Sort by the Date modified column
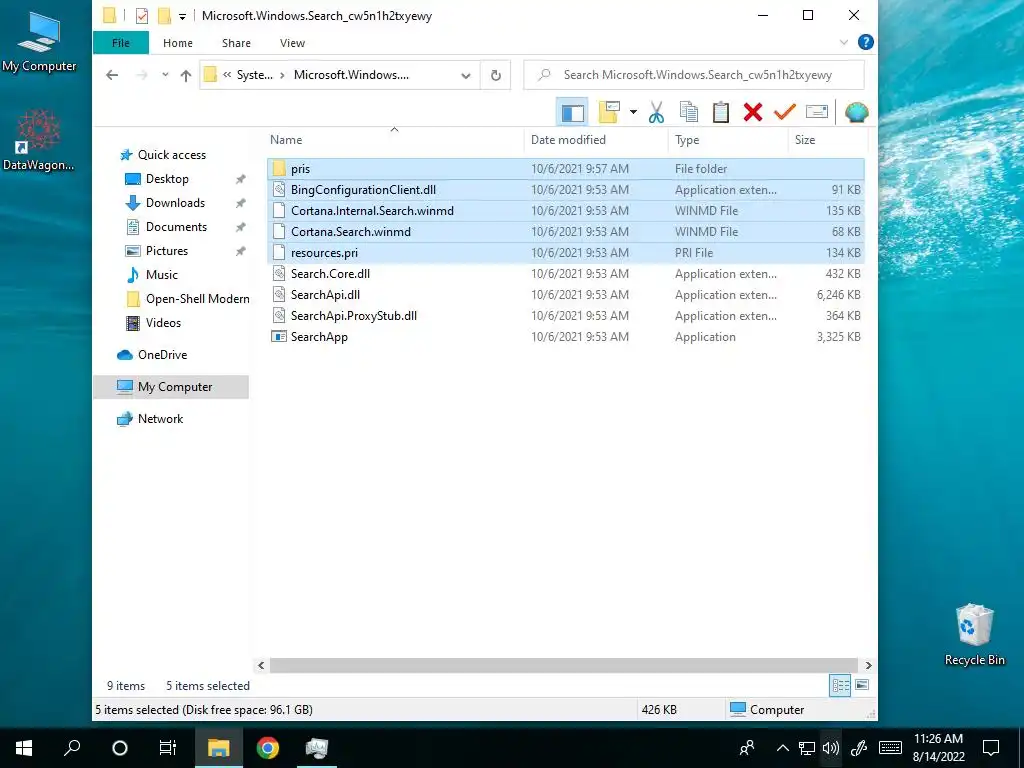Screen dimensions: 1024x768 tap(596, 140)
